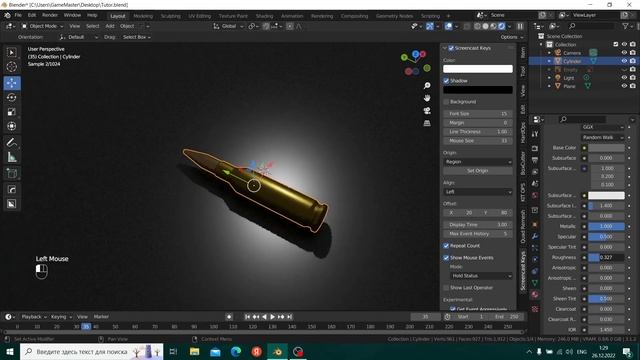Open the Hold Status mode dropdown

pos(481,276)
